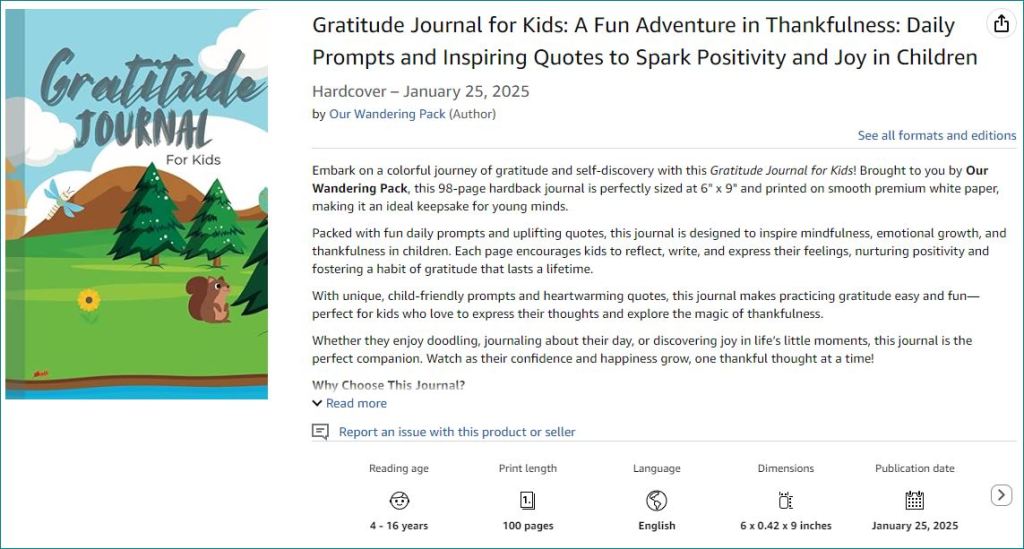Click the 4 - 16 years value
Image resolution: width=1024 pixels, height=549 pixels.
tap(399, 526)
